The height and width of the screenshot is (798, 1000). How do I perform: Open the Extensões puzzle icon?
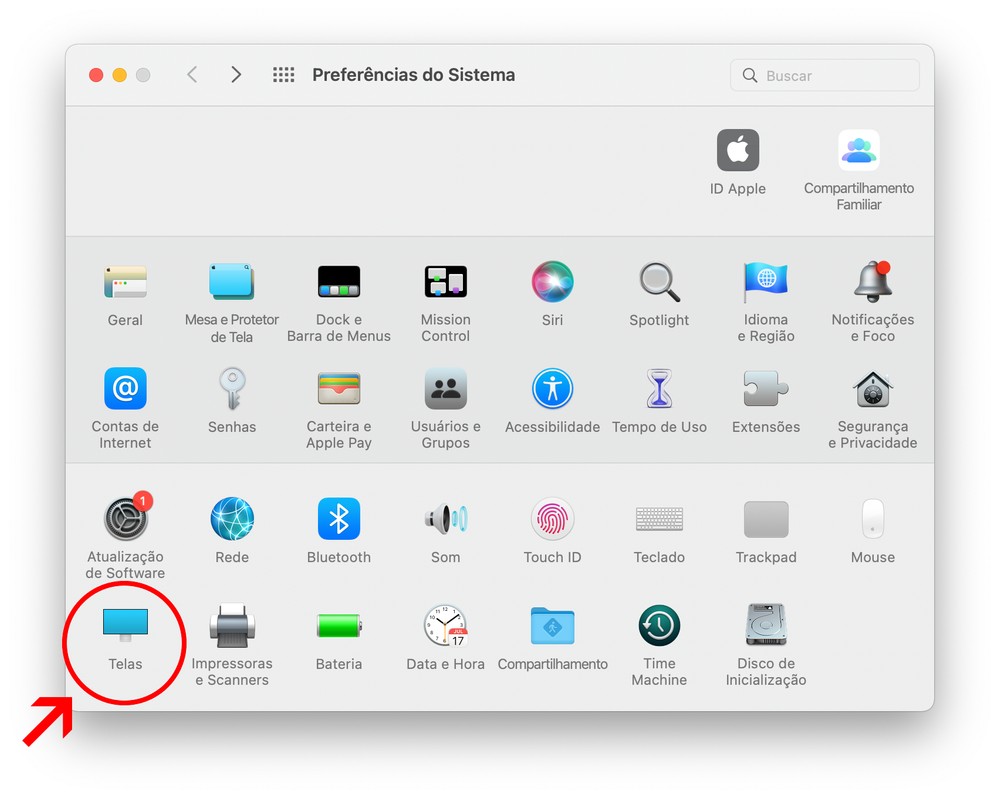(766, 388)
